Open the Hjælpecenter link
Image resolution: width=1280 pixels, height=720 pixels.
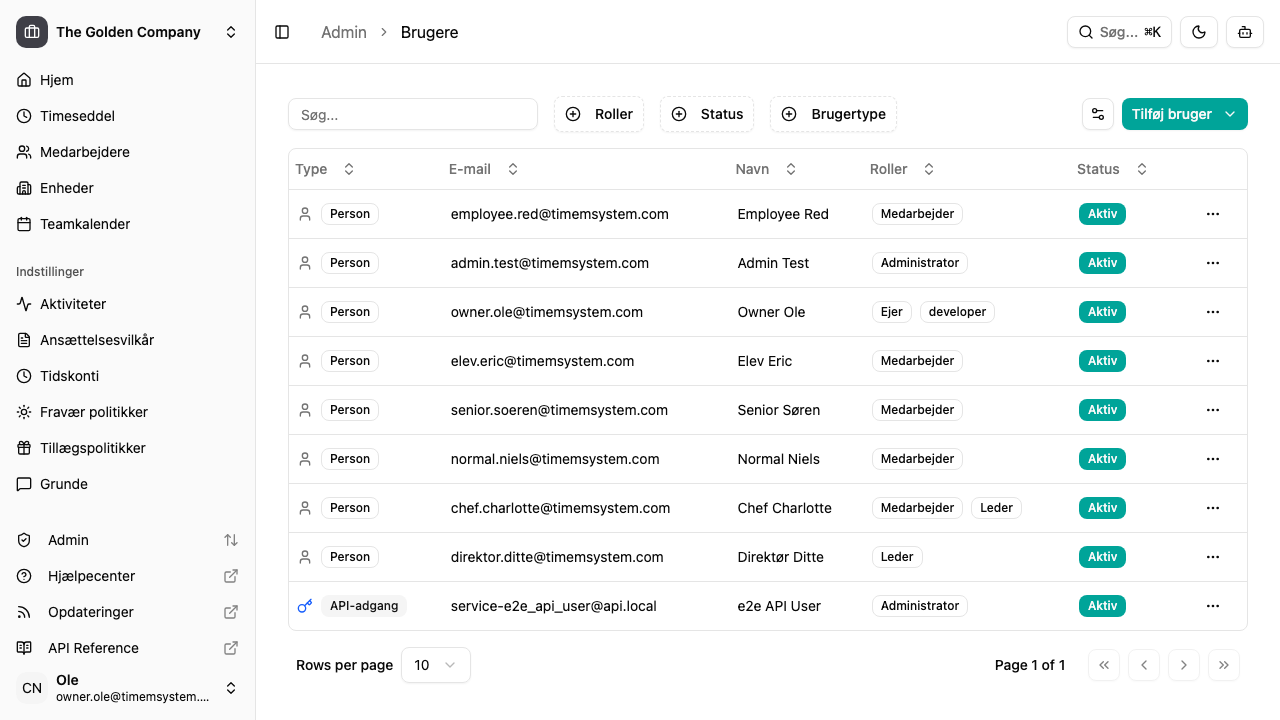point(91,576)
